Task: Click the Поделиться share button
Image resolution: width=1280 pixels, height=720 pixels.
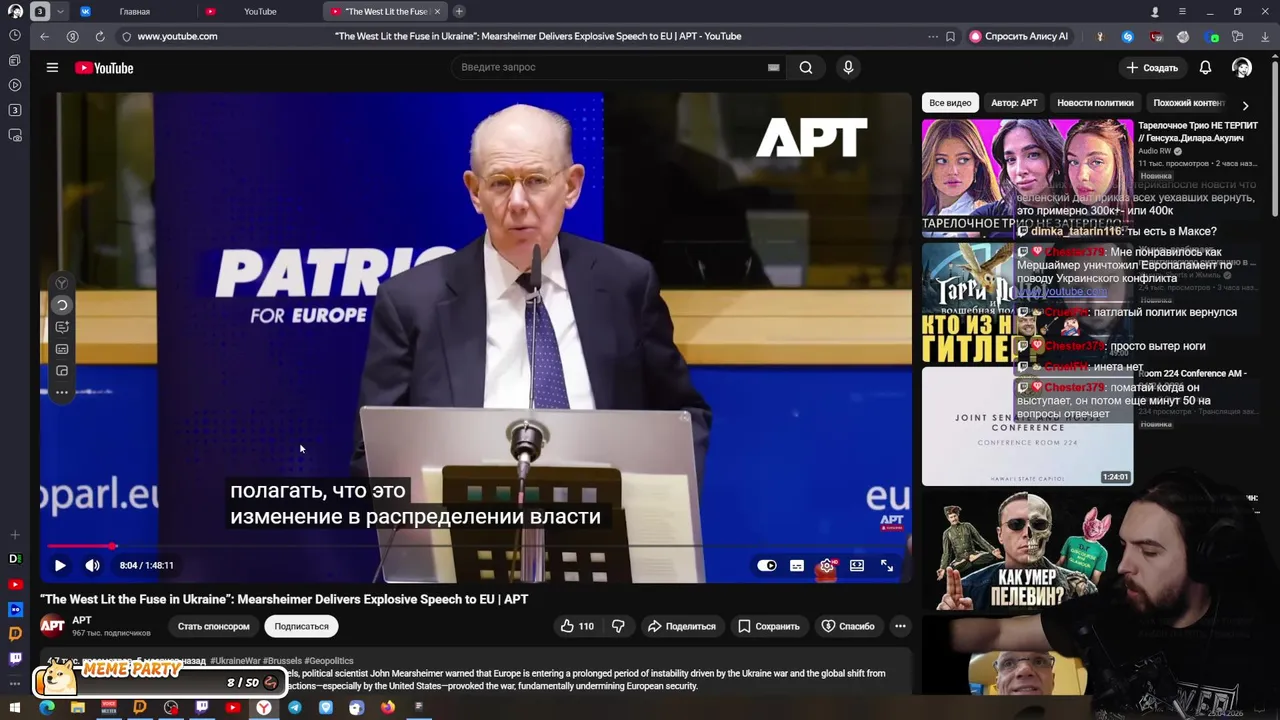Action: coord(681,626)
